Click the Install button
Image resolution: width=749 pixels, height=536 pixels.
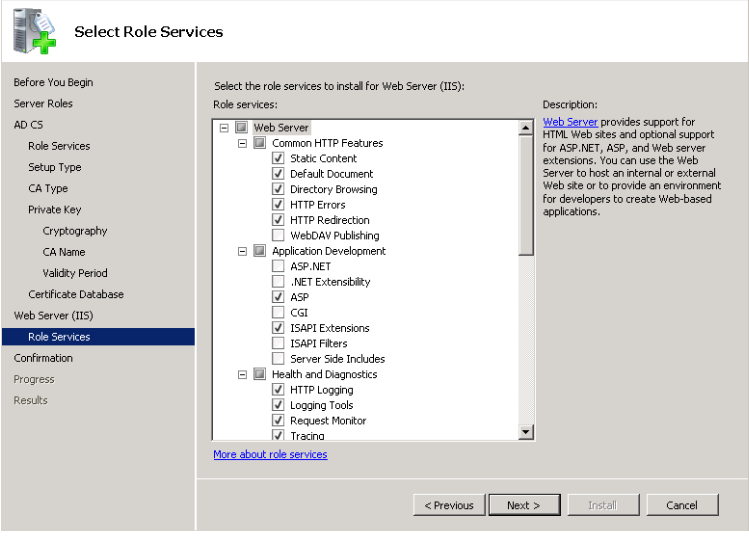(603, 505)
